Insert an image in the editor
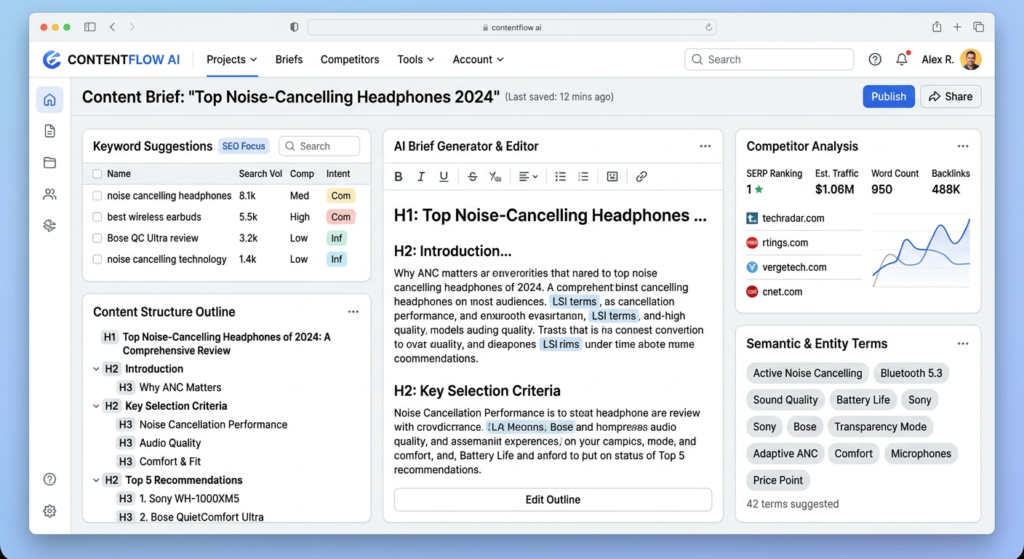This screenshot has height=559, width=1024. [612, 176]
